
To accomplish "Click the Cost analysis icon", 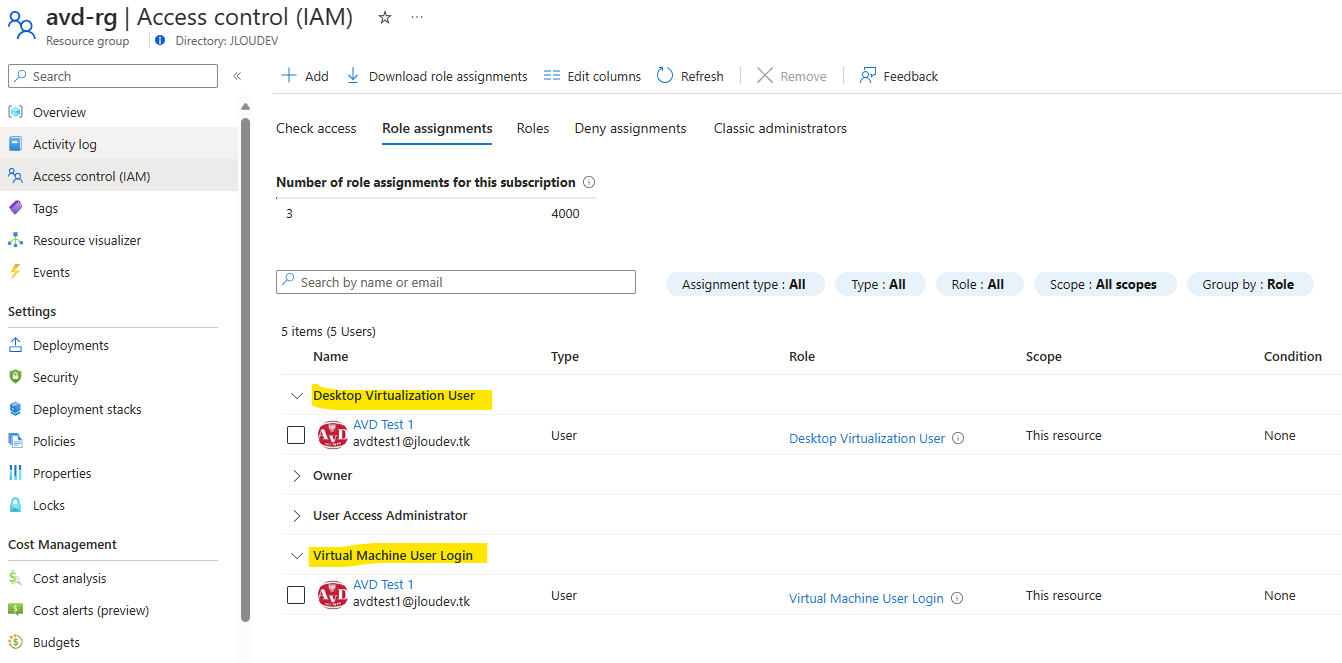I will coord(15,578).
